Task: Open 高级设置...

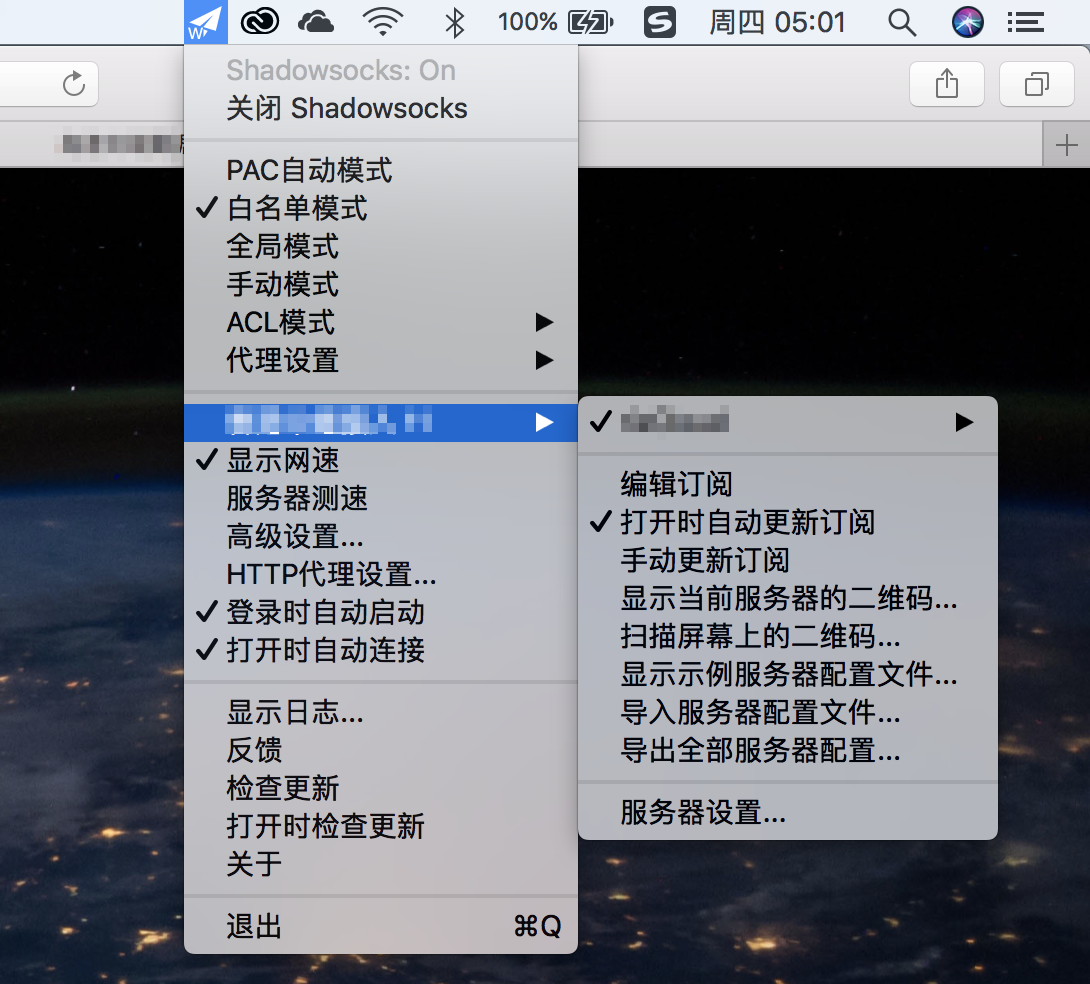Action: [381, 536]
